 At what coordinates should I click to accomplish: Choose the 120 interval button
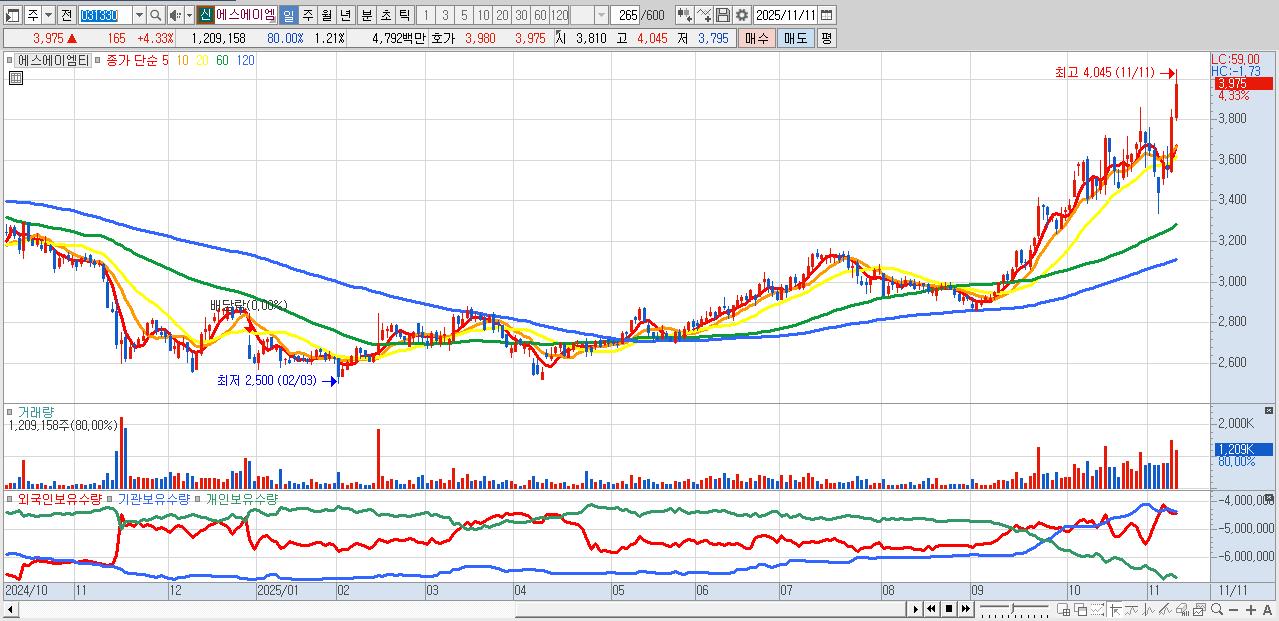pyautogui.click(x=559, y=16)
